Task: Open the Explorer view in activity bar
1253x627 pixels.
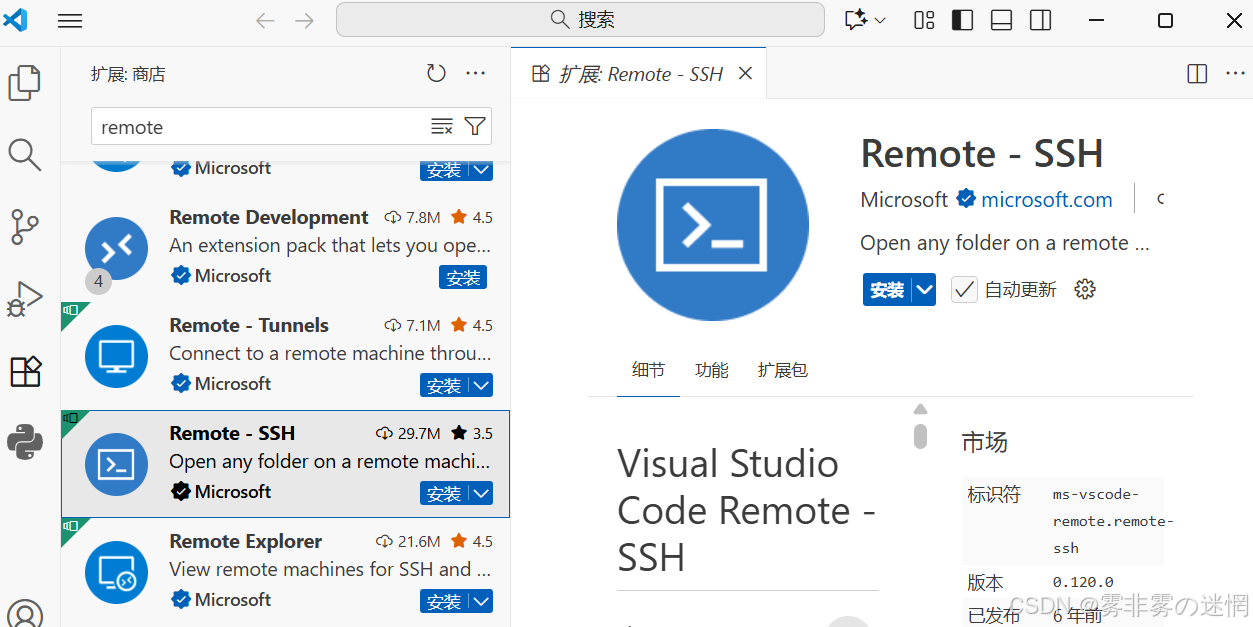Action: (25, 83)
